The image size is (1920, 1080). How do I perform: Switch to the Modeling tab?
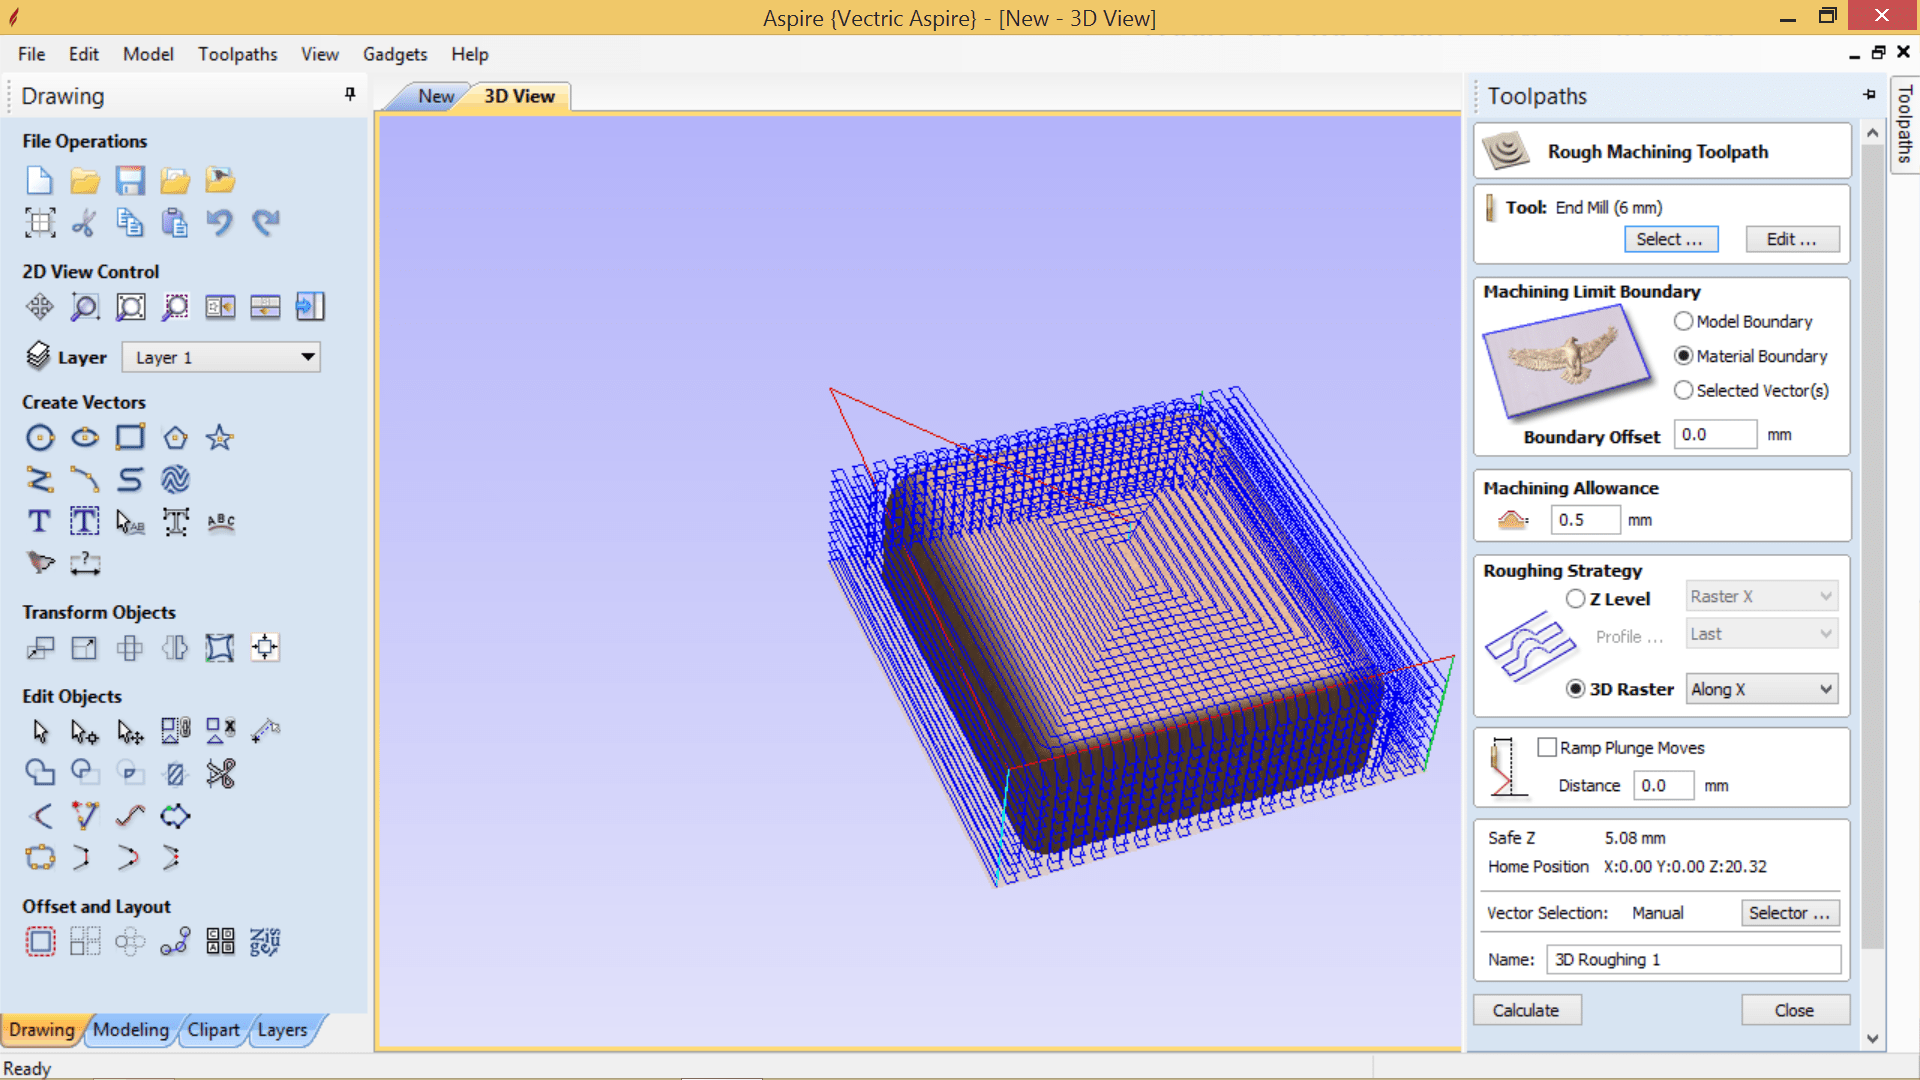pos(131,1030)
